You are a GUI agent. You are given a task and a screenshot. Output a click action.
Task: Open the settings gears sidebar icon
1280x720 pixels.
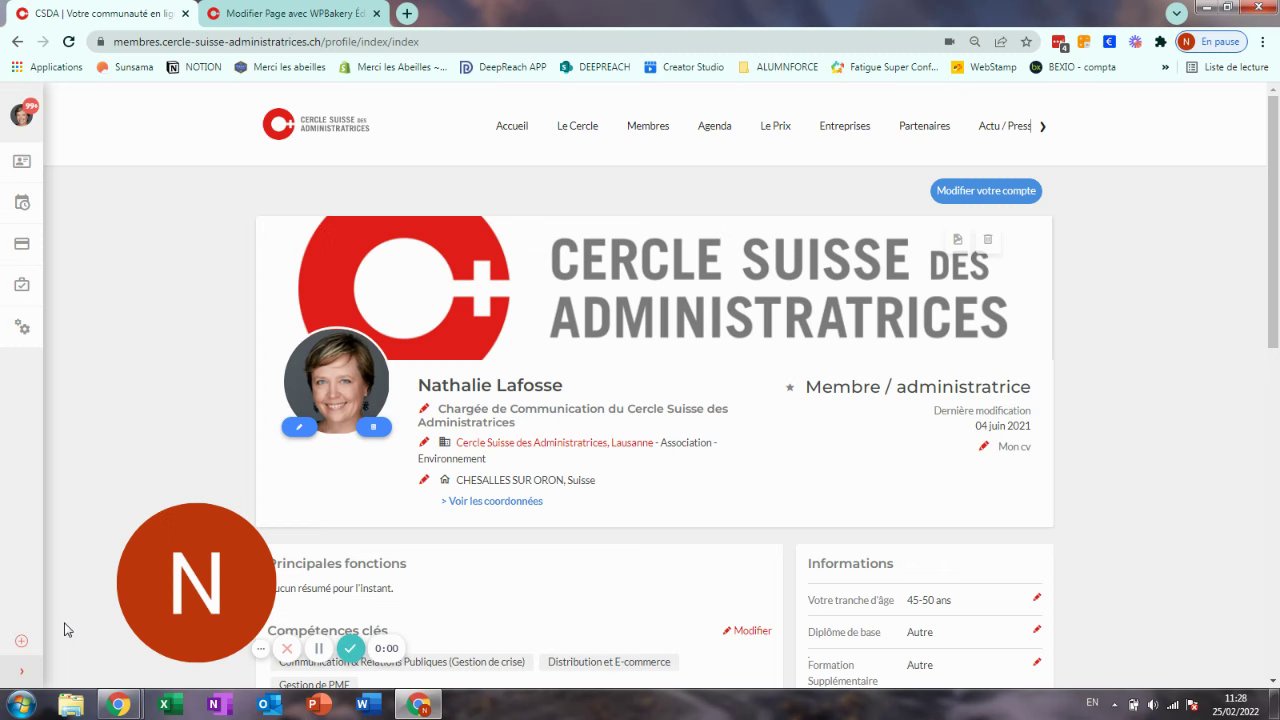(x=22, y=327)
